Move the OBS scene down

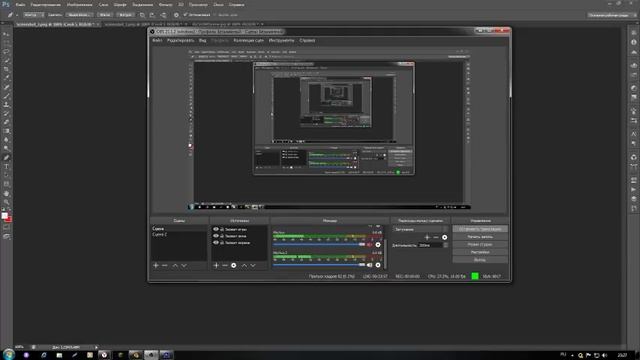[x=184, y=266]
